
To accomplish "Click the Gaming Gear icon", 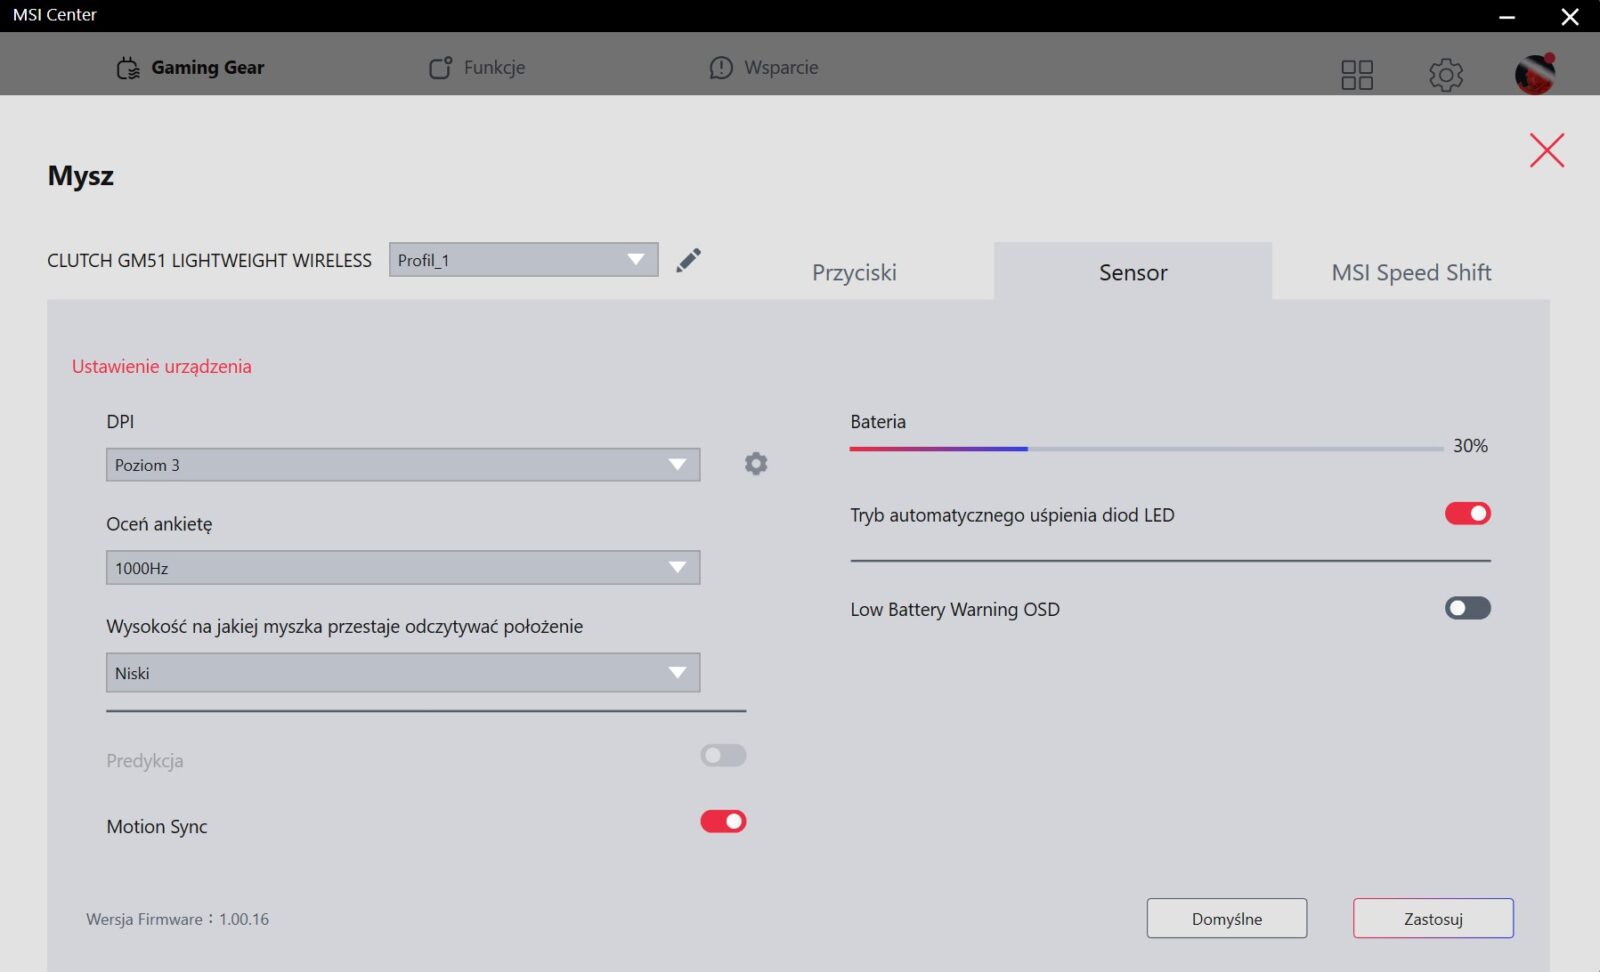I will 128,68.
